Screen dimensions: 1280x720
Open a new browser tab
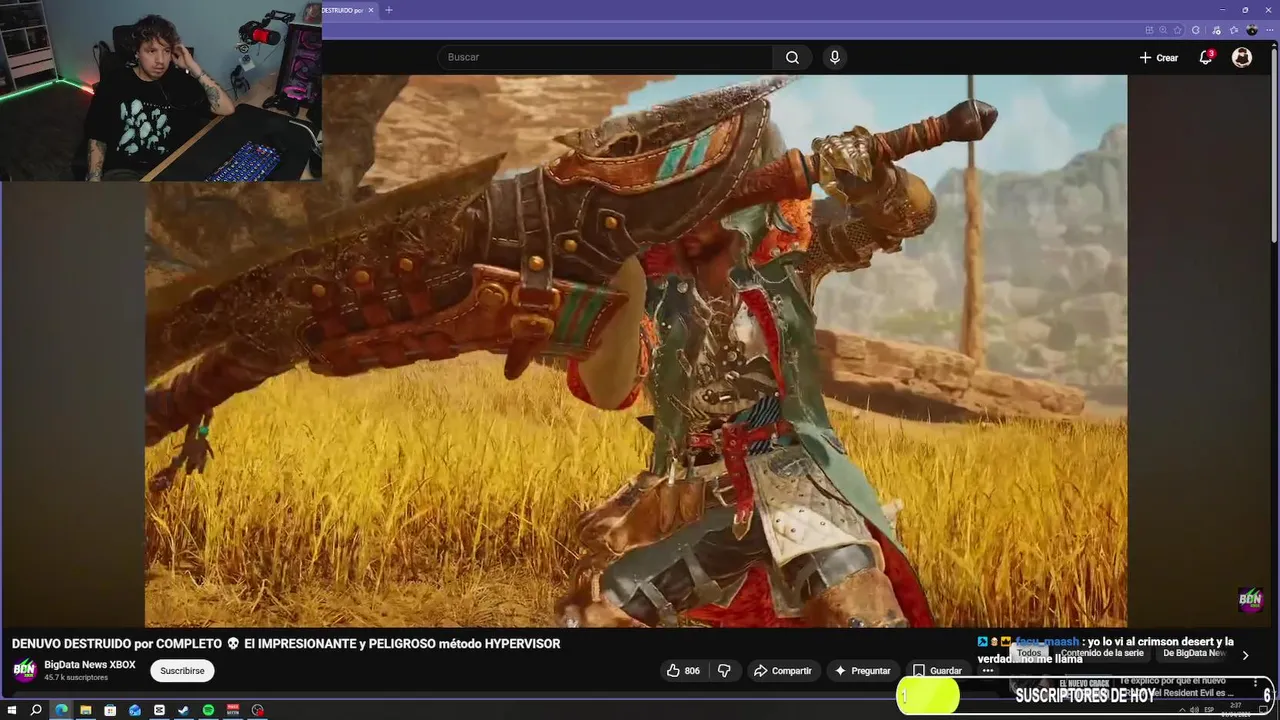389,10
